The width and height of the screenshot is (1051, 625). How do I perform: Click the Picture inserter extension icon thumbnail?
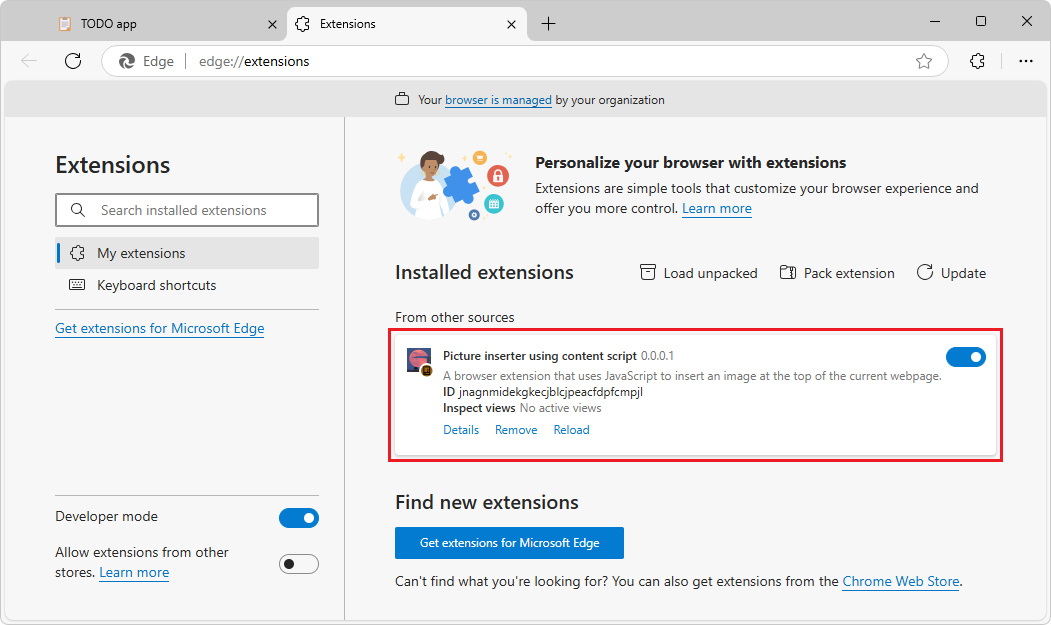pyautogui.click(x=418, y=360)
